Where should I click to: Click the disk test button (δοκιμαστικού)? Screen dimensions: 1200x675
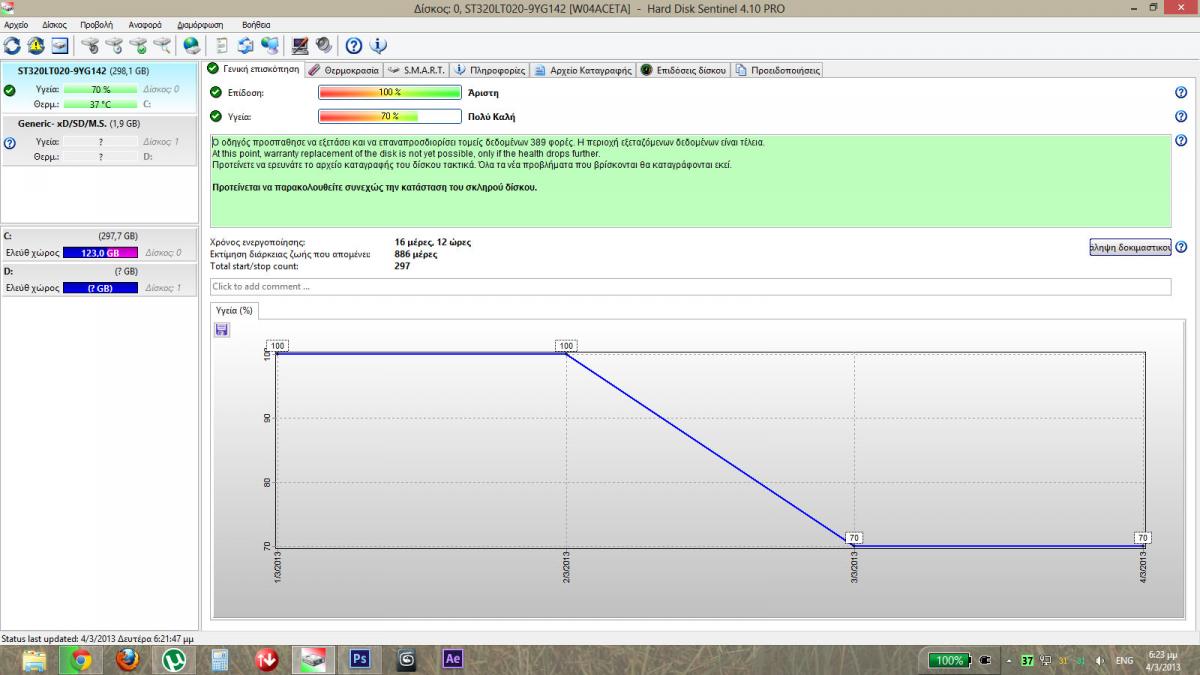tap(1129, 247)
